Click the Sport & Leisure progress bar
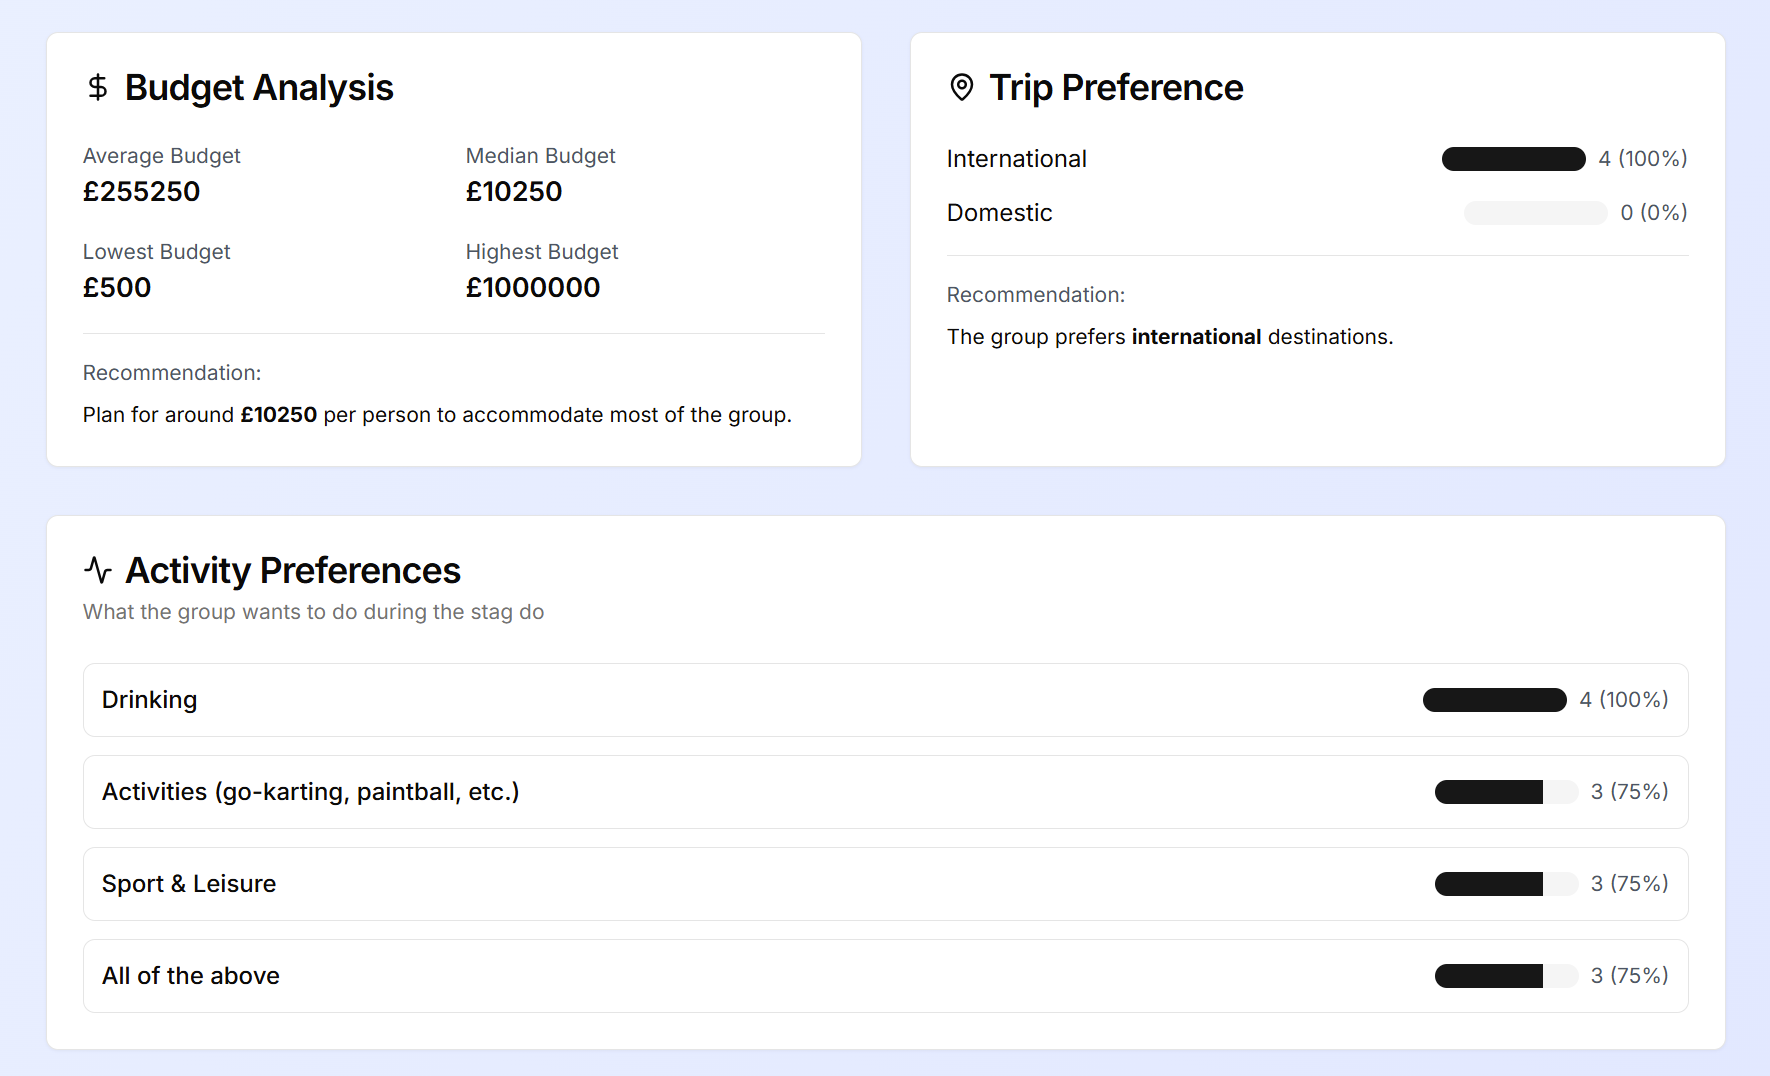This screenshot has height=1076, width=1770. coord(1506,884)
